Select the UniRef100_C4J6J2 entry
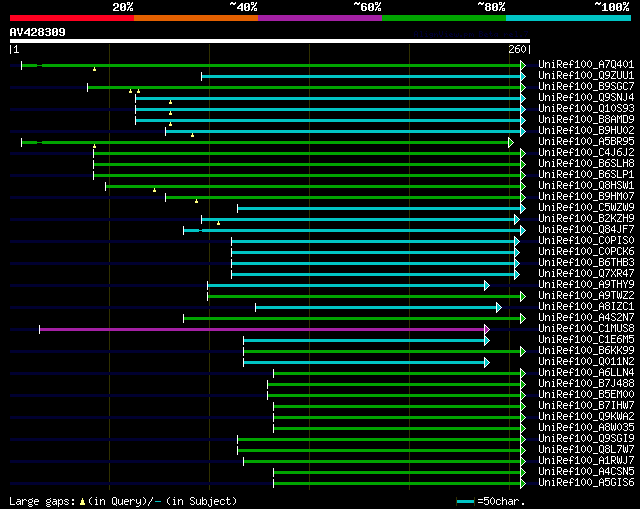The image size is (640, 509). click(586, 152)
